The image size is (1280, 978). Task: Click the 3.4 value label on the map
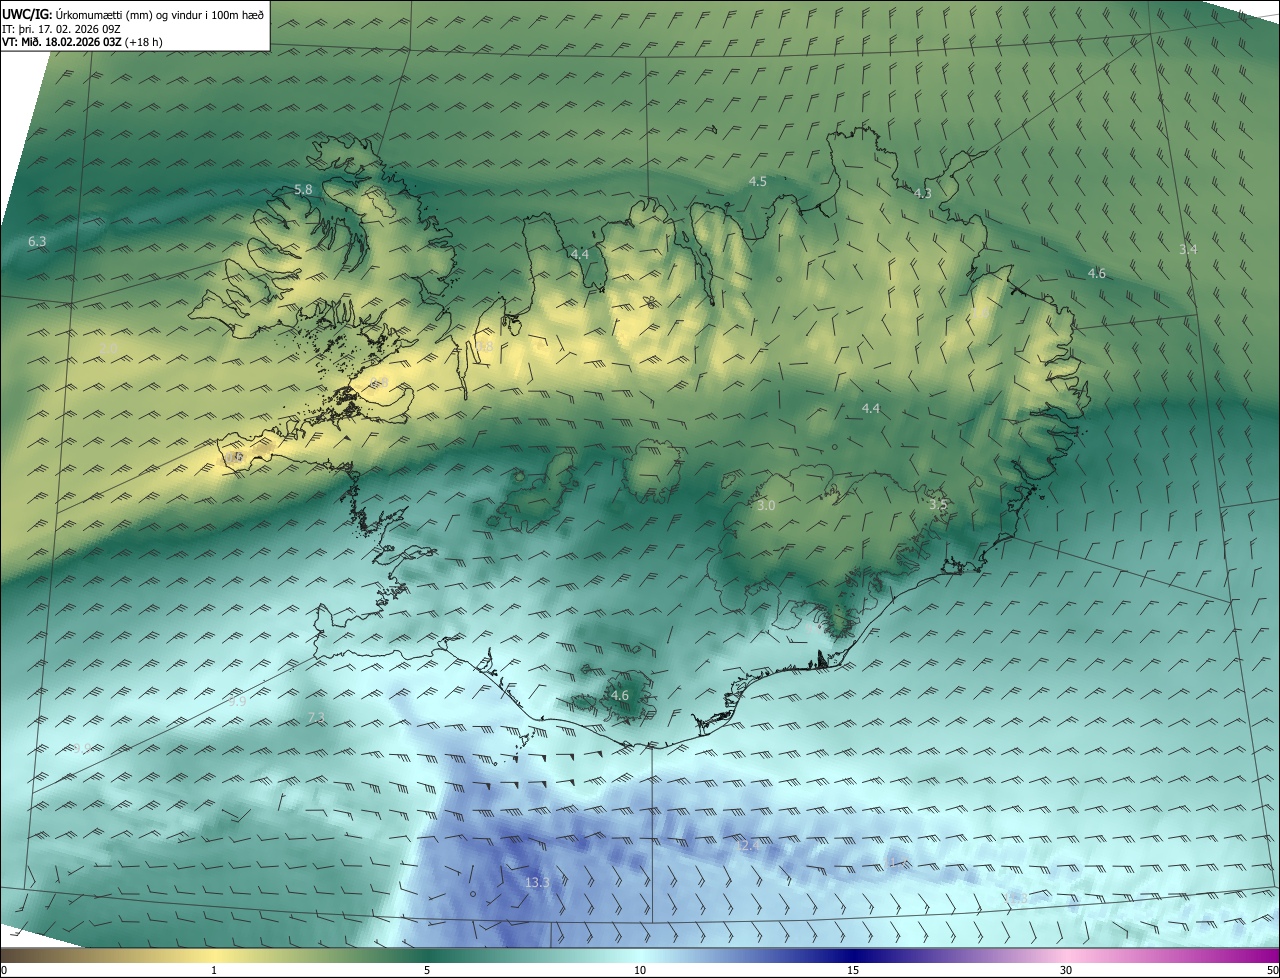click(1187, 249)
